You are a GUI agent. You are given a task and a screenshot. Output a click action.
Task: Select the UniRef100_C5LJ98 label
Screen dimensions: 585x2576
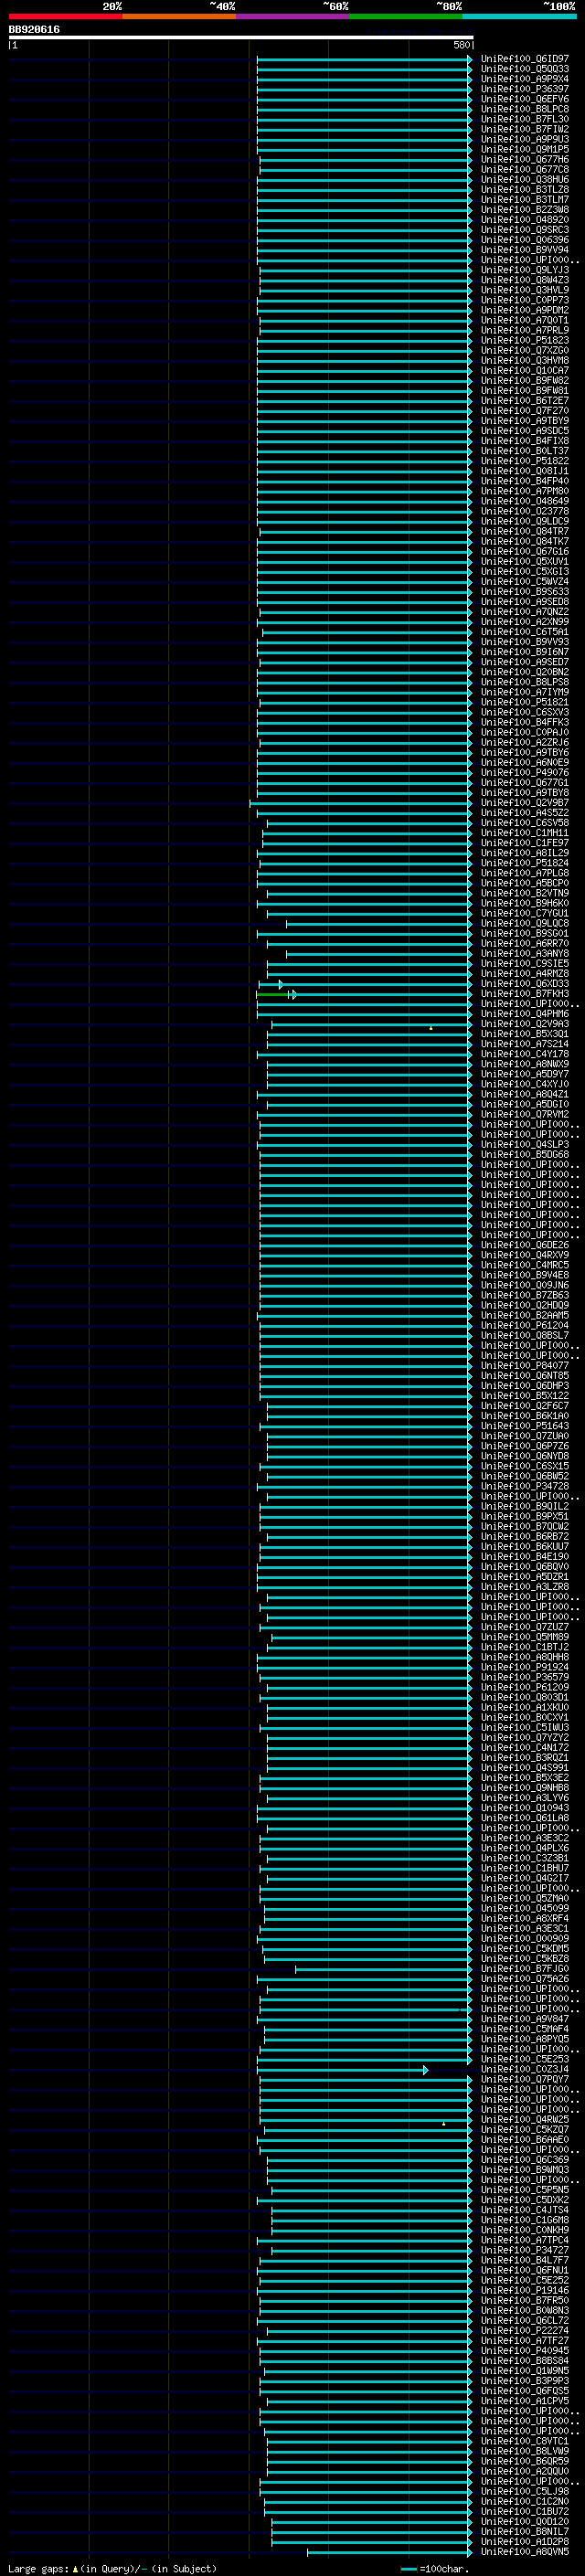(525, 2491)
